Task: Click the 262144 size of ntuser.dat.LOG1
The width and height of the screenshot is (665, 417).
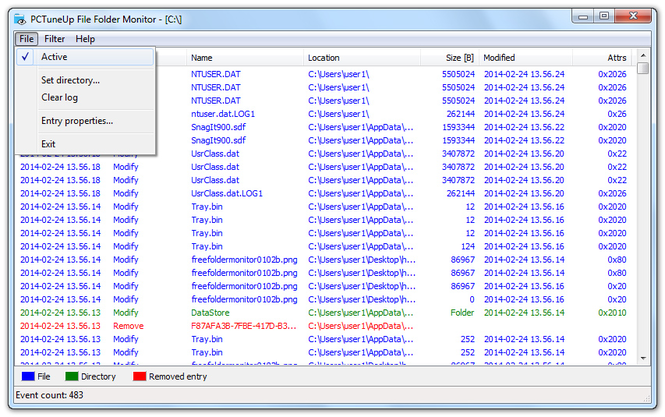Action: tap(460, 114)
